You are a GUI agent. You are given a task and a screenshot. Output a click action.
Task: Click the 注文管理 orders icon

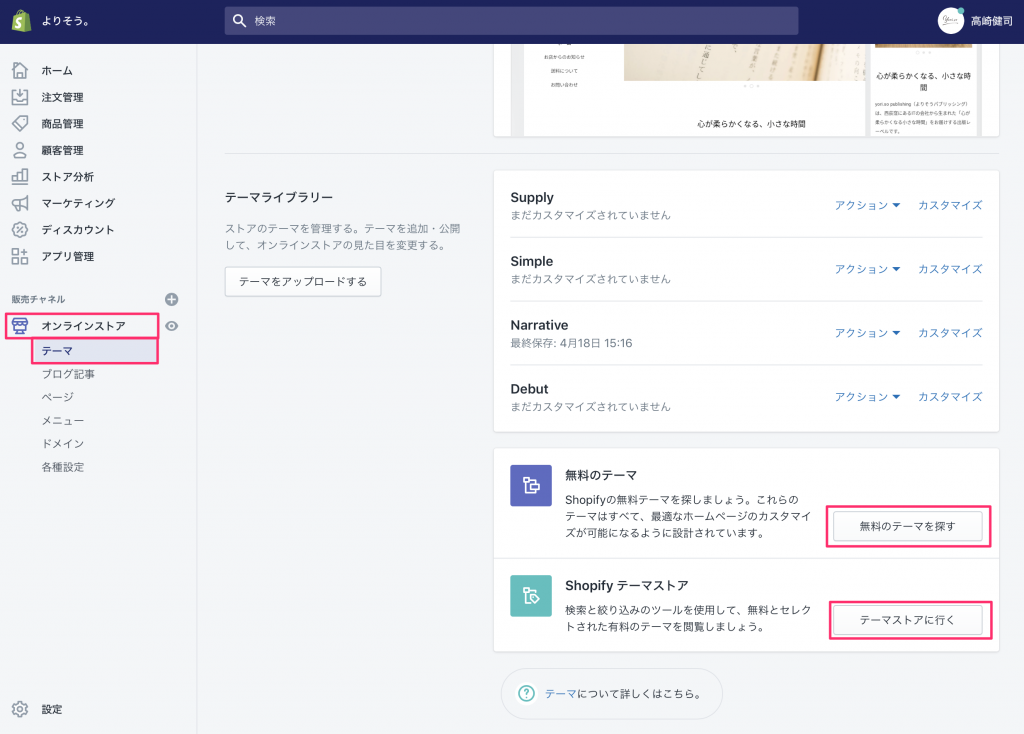tap(20, 97)
